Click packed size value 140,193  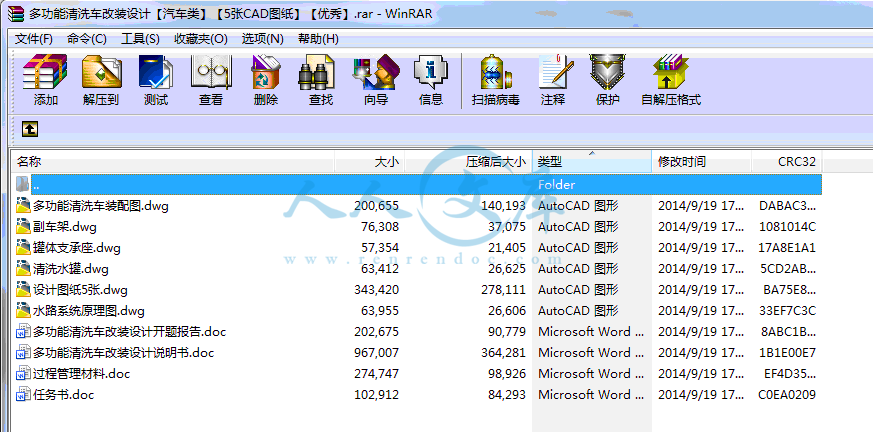[x=503, y=206]
